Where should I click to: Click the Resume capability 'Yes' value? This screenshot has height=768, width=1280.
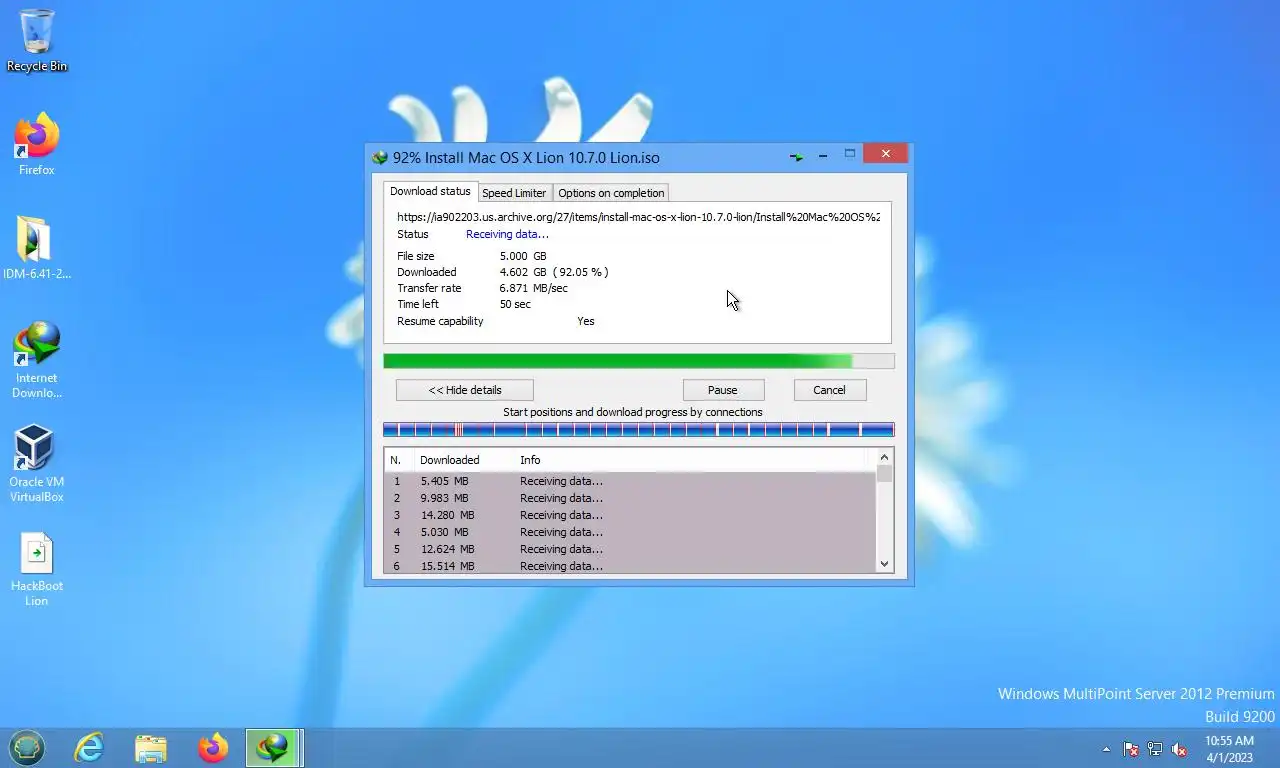(586, 321)
